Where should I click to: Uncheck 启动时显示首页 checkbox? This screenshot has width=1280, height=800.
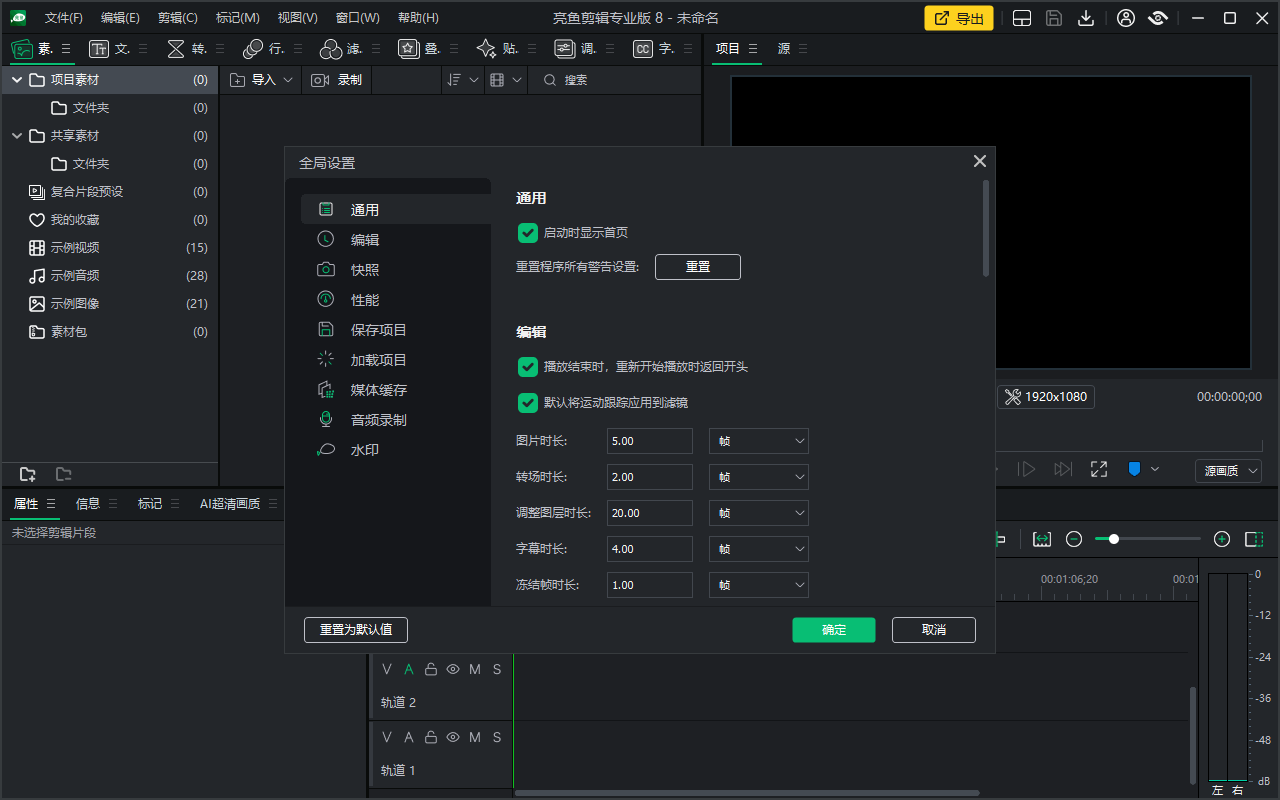(x=528, y=233)
